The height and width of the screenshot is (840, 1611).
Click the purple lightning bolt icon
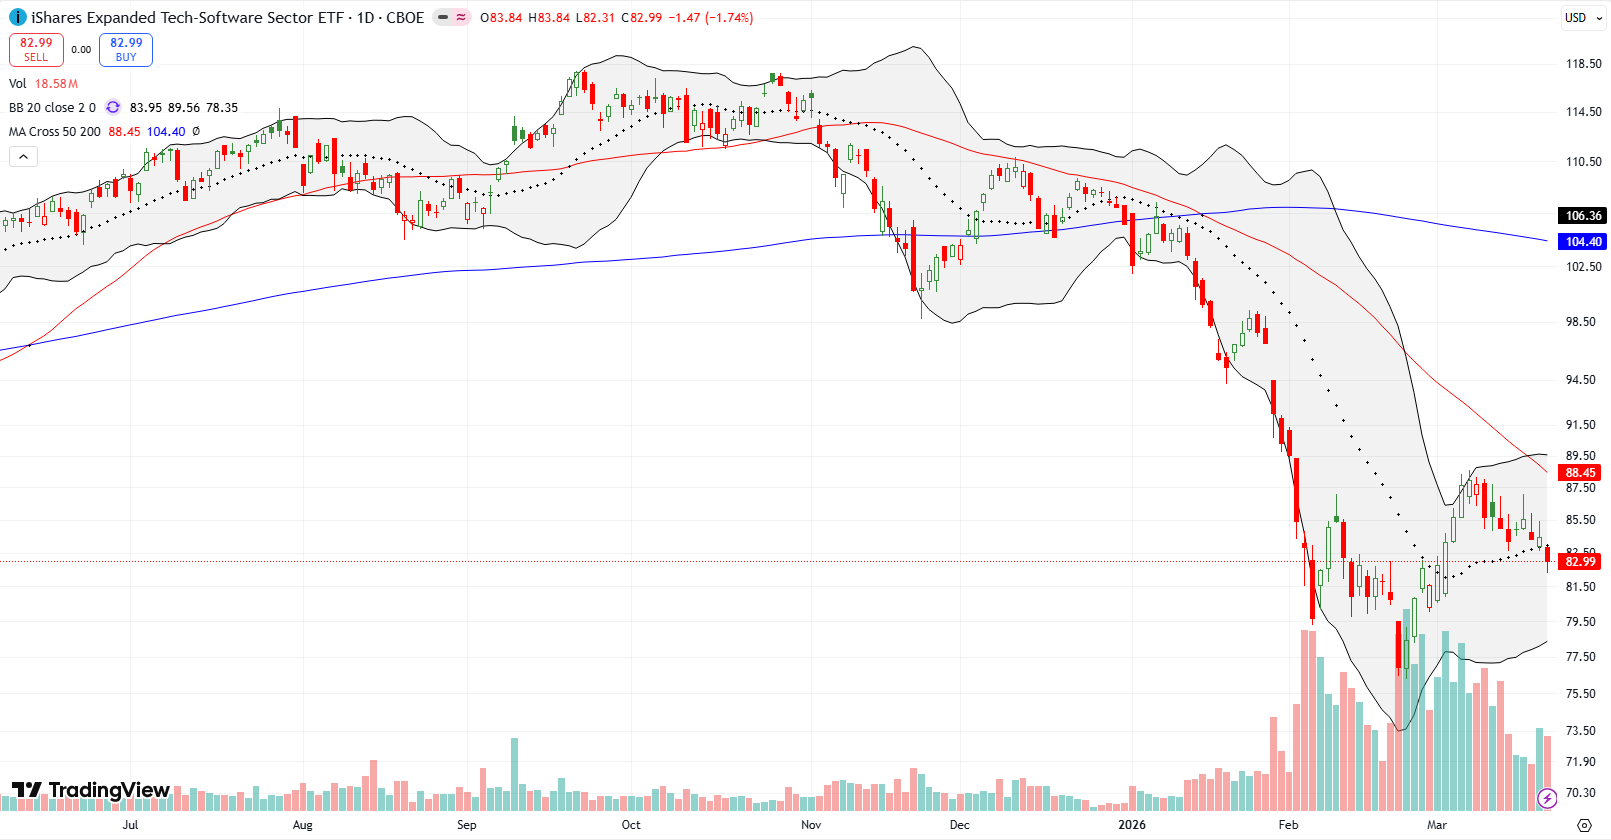click(1547, 798)
